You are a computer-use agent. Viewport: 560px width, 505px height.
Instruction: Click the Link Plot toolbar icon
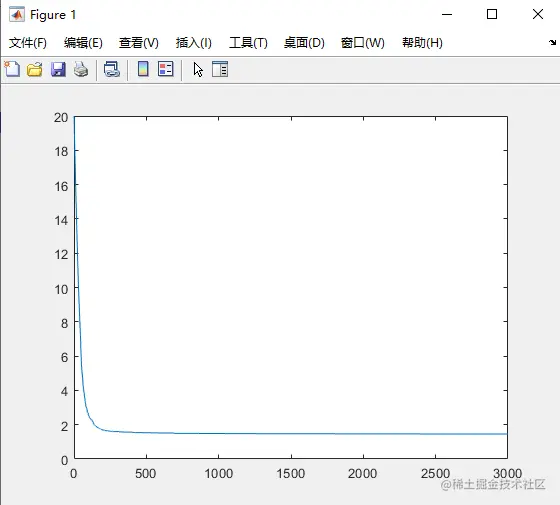pyautogui.click(x=112, y=69)
